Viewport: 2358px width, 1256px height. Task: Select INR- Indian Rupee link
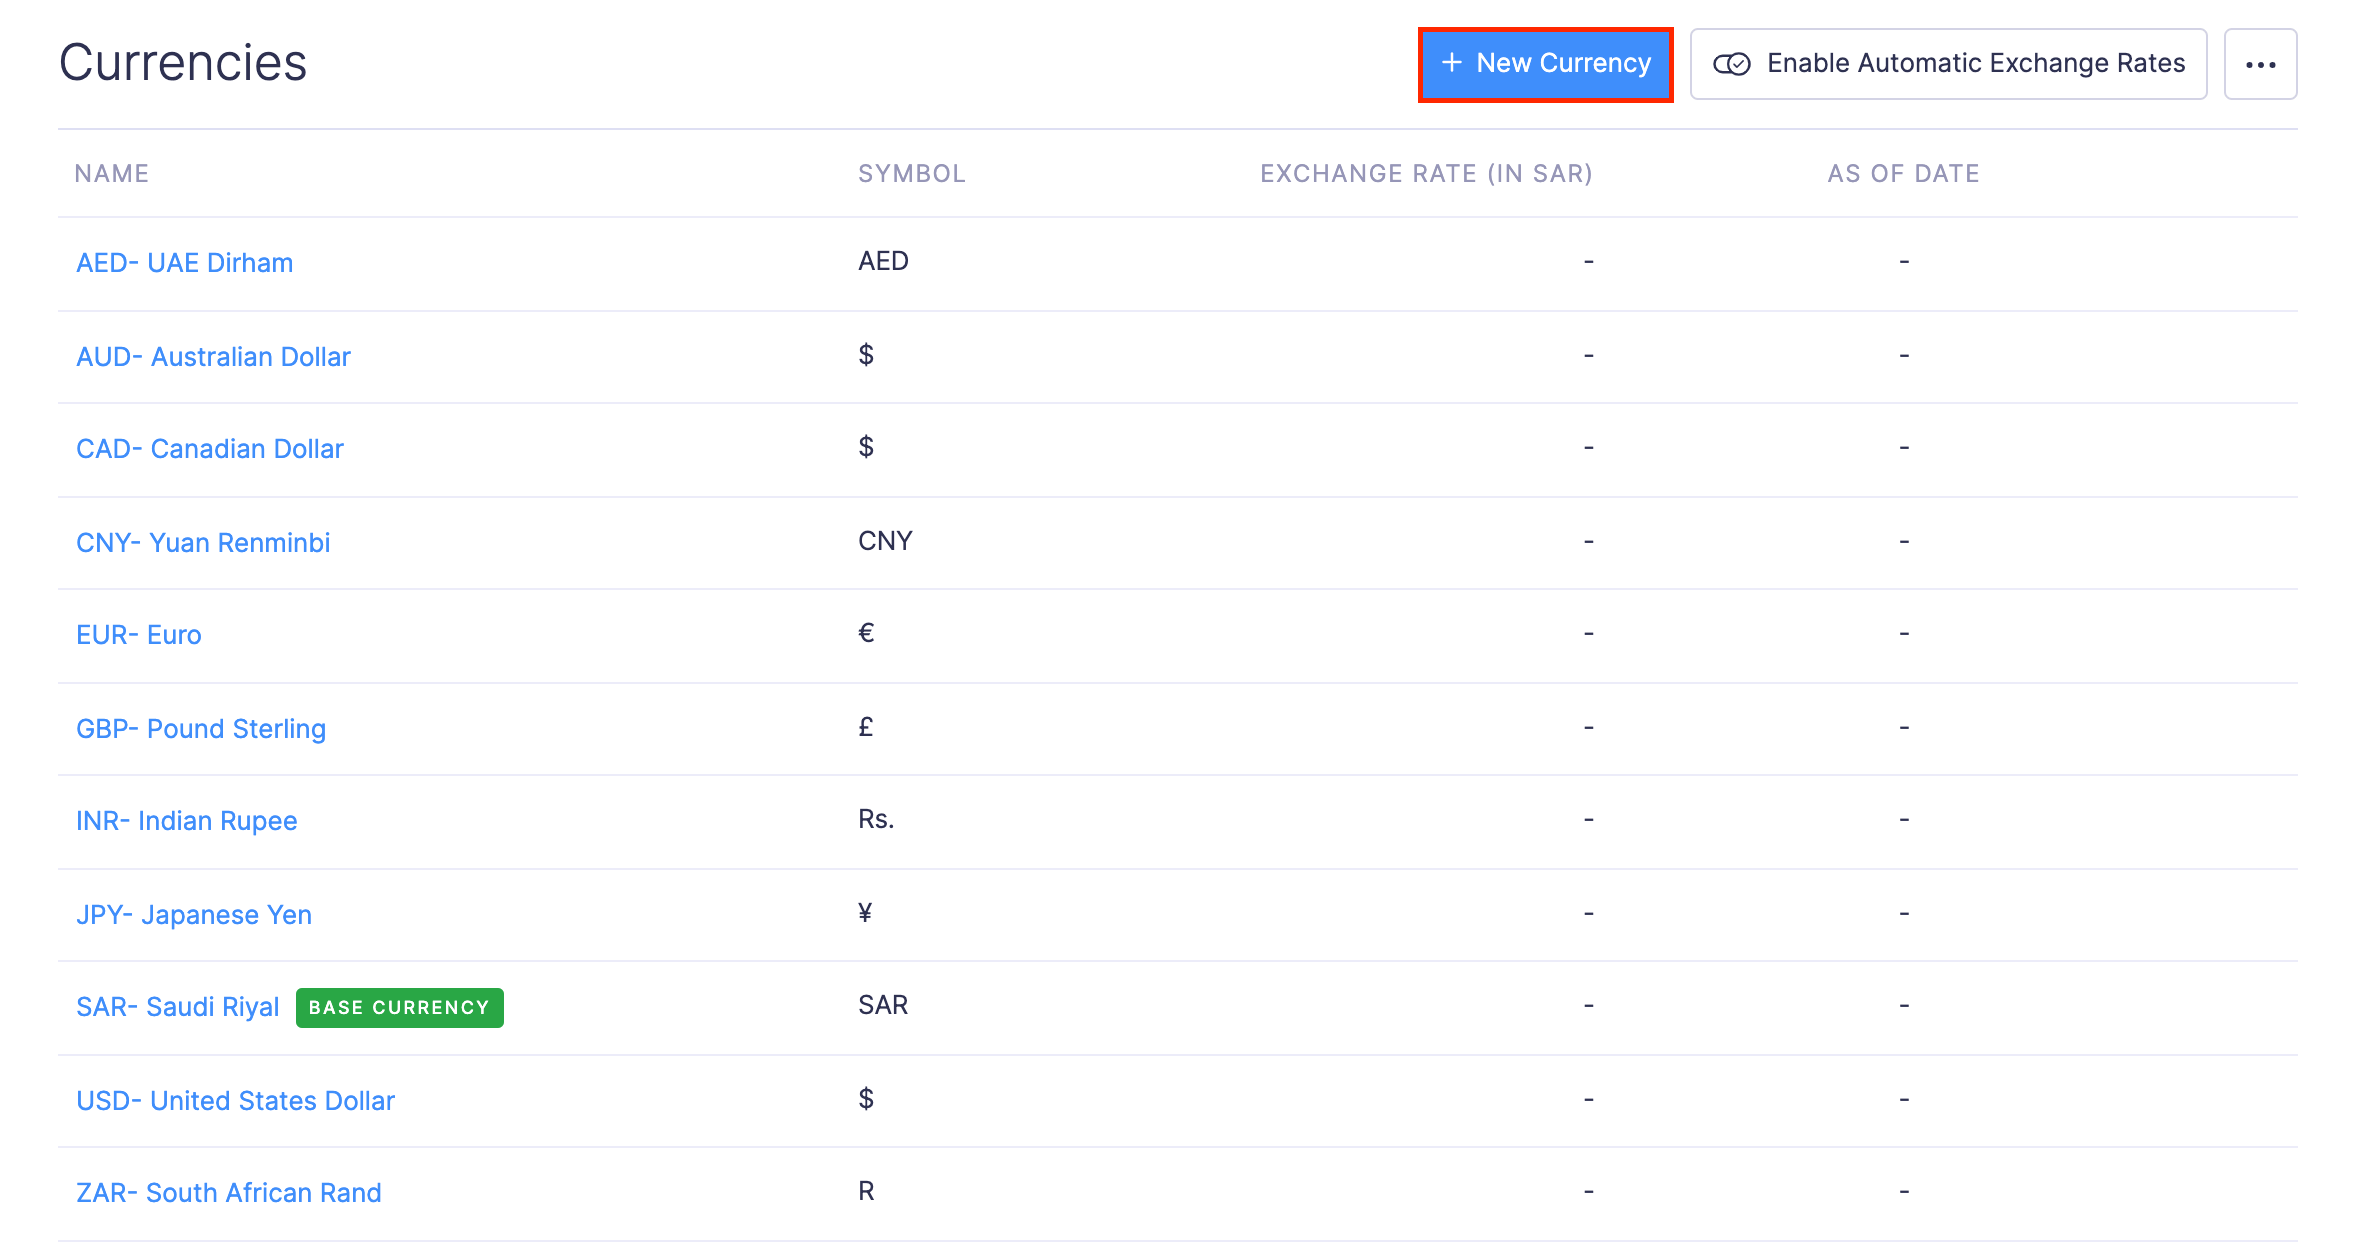pos(186,821)
